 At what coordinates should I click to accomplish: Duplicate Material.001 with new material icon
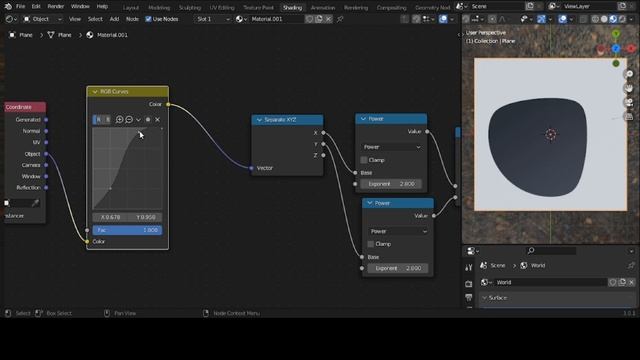319,19
